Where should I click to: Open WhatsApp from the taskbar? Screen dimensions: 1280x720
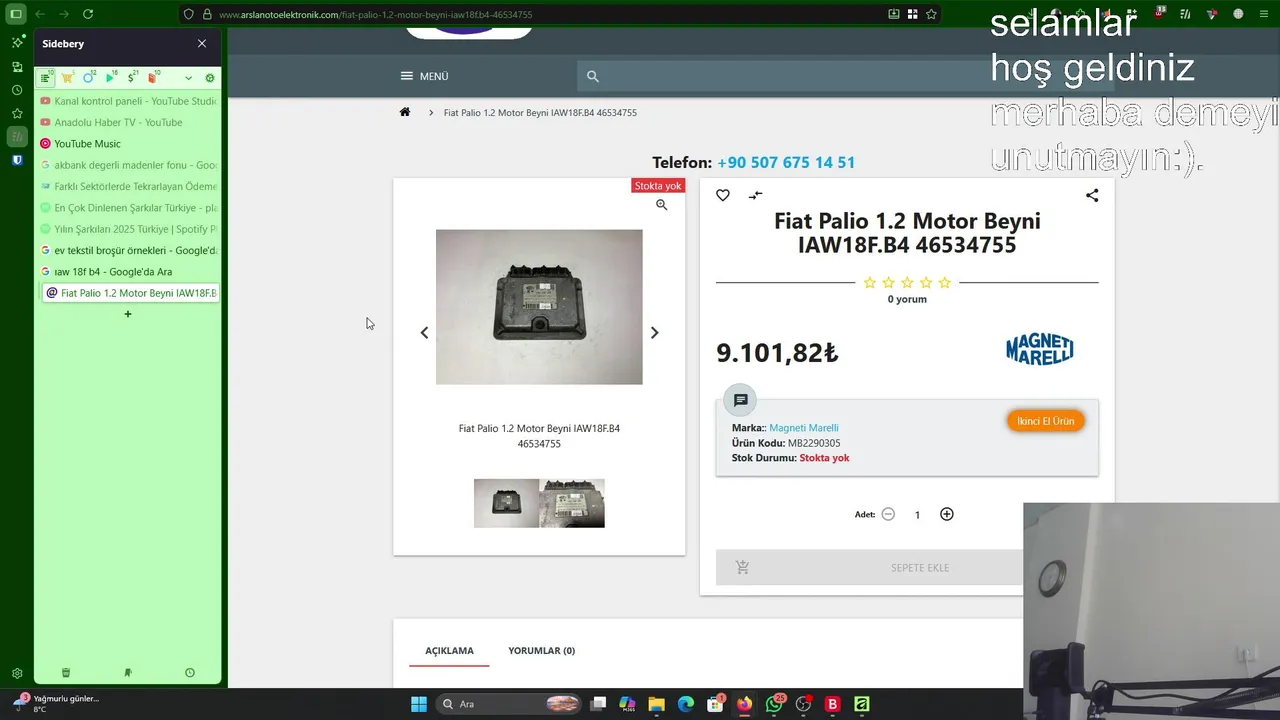tap(774, 704)
